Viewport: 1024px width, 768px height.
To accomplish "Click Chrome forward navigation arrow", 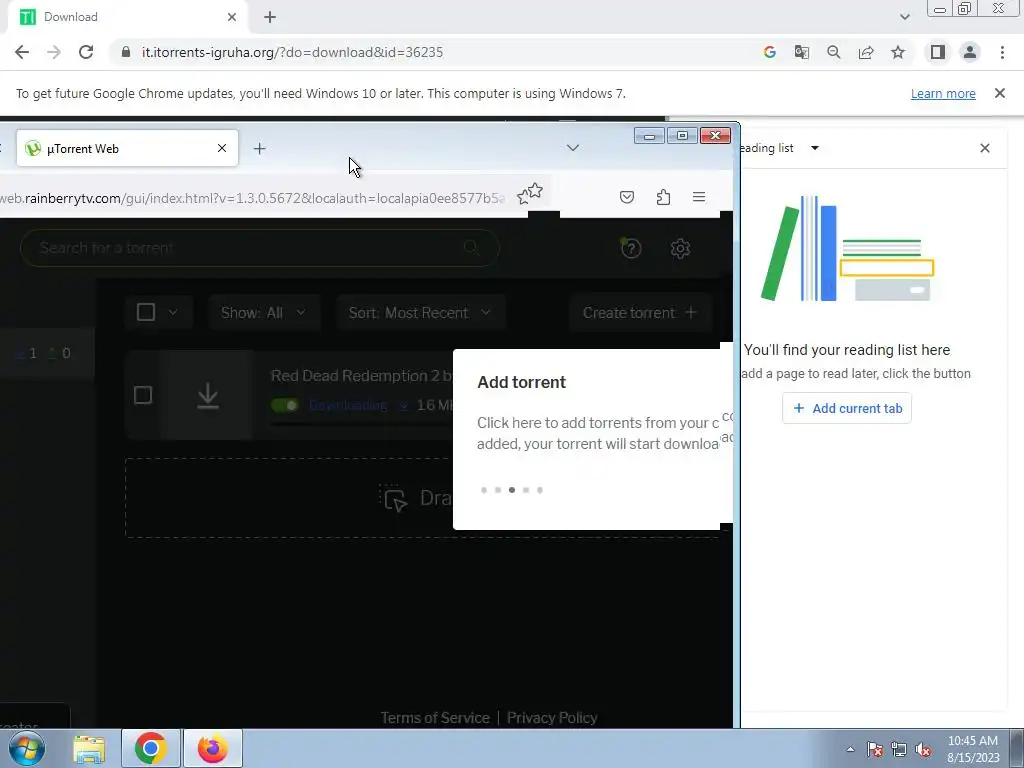I will pyautogui.click(x=54, y=52).
